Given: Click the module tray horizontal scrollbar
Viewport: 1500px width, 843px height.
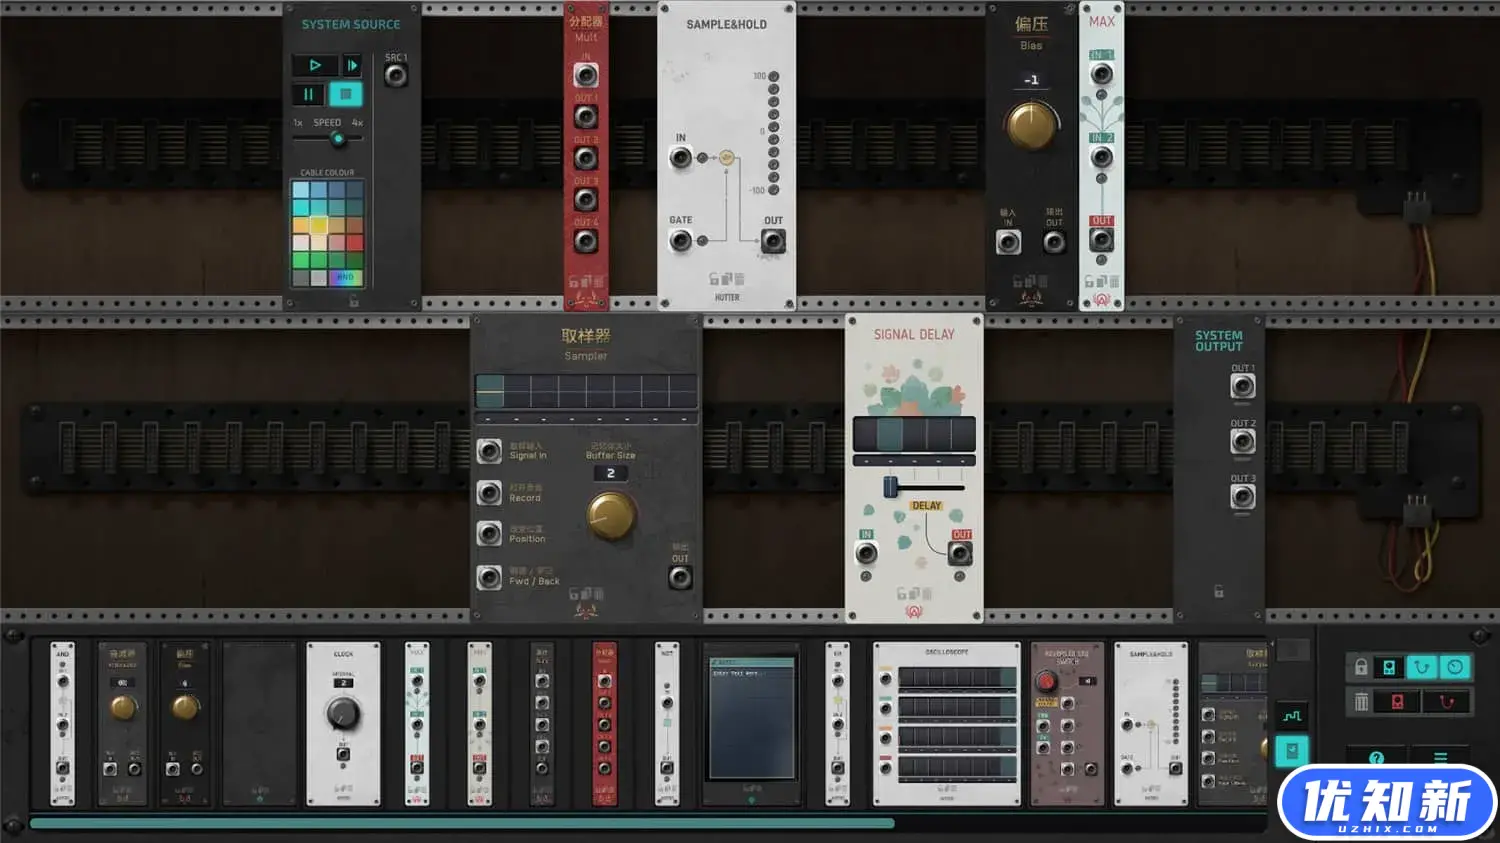Looking at the screenshot, I should [461, 823].
